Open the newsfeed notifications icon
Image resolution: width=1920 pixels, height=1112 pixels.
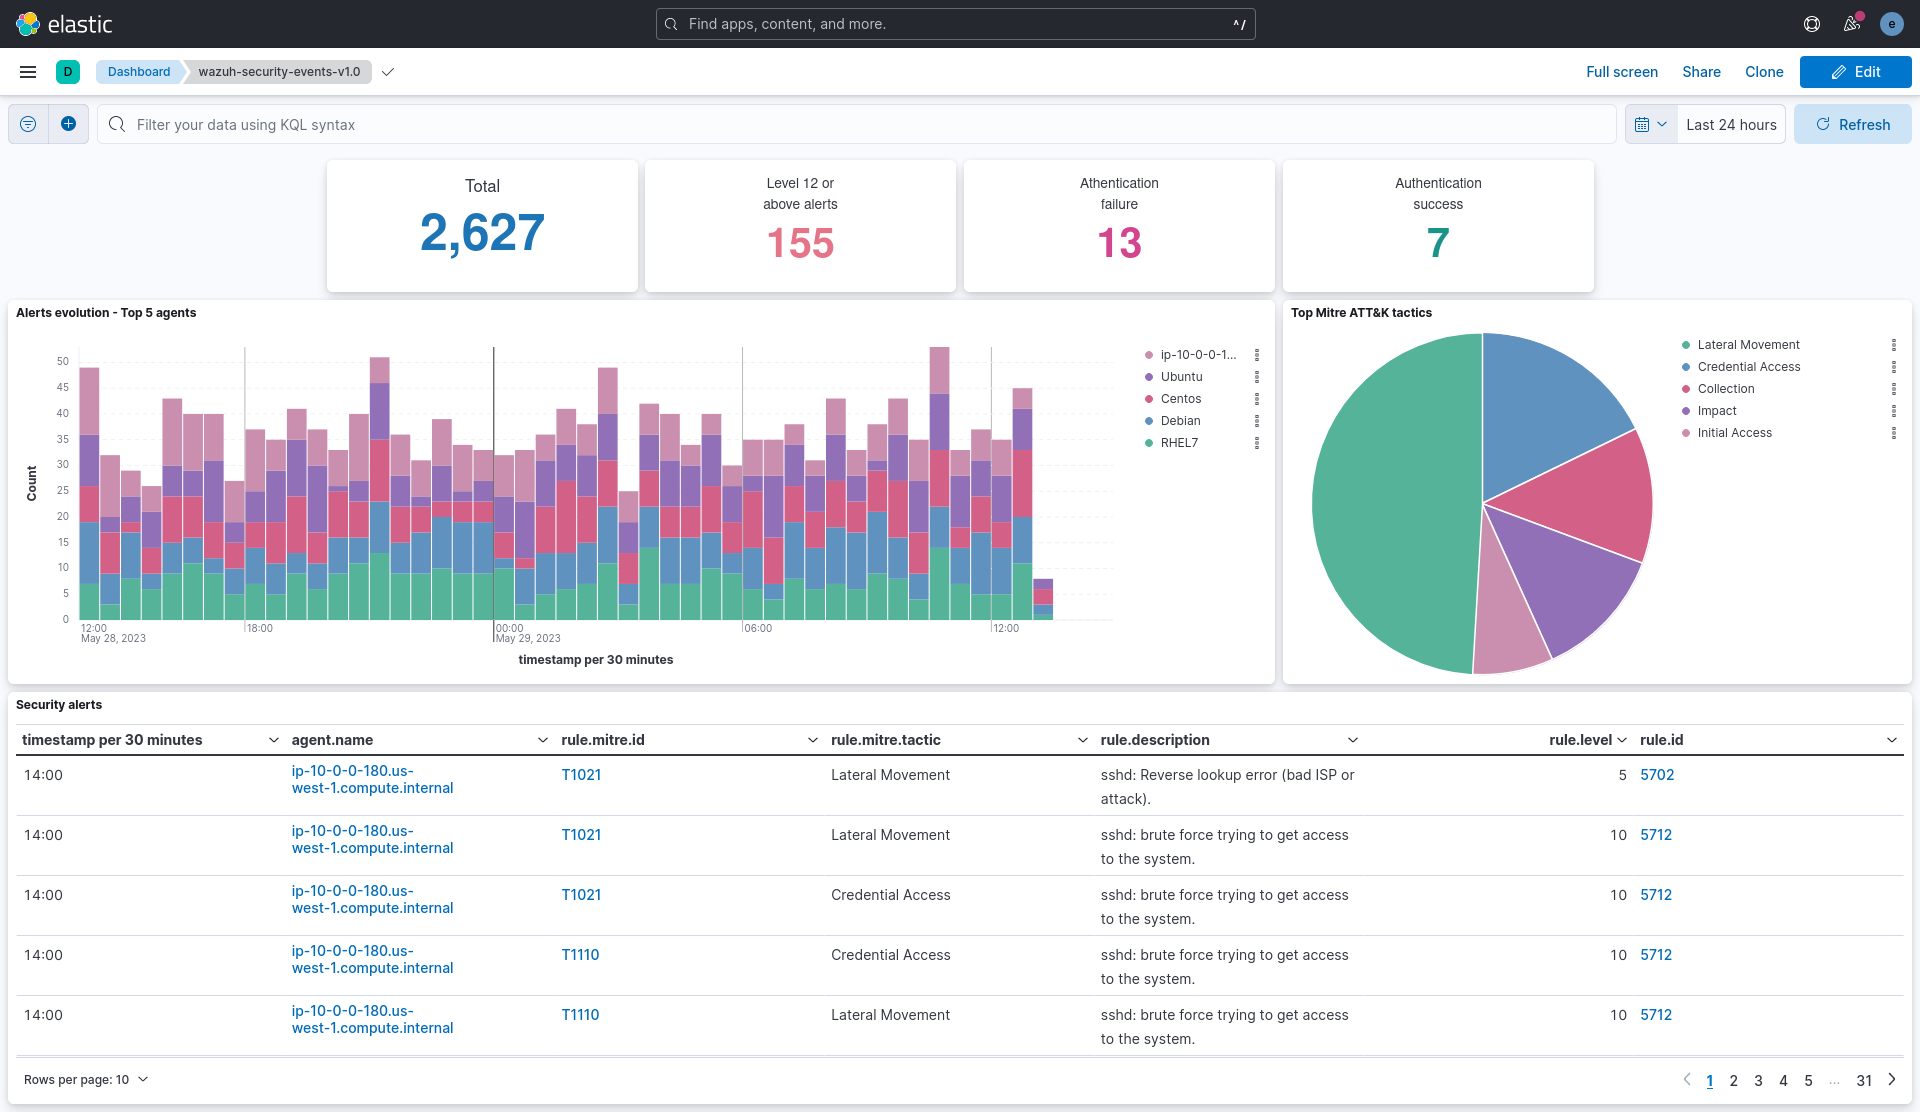[x=1852, y=24]
